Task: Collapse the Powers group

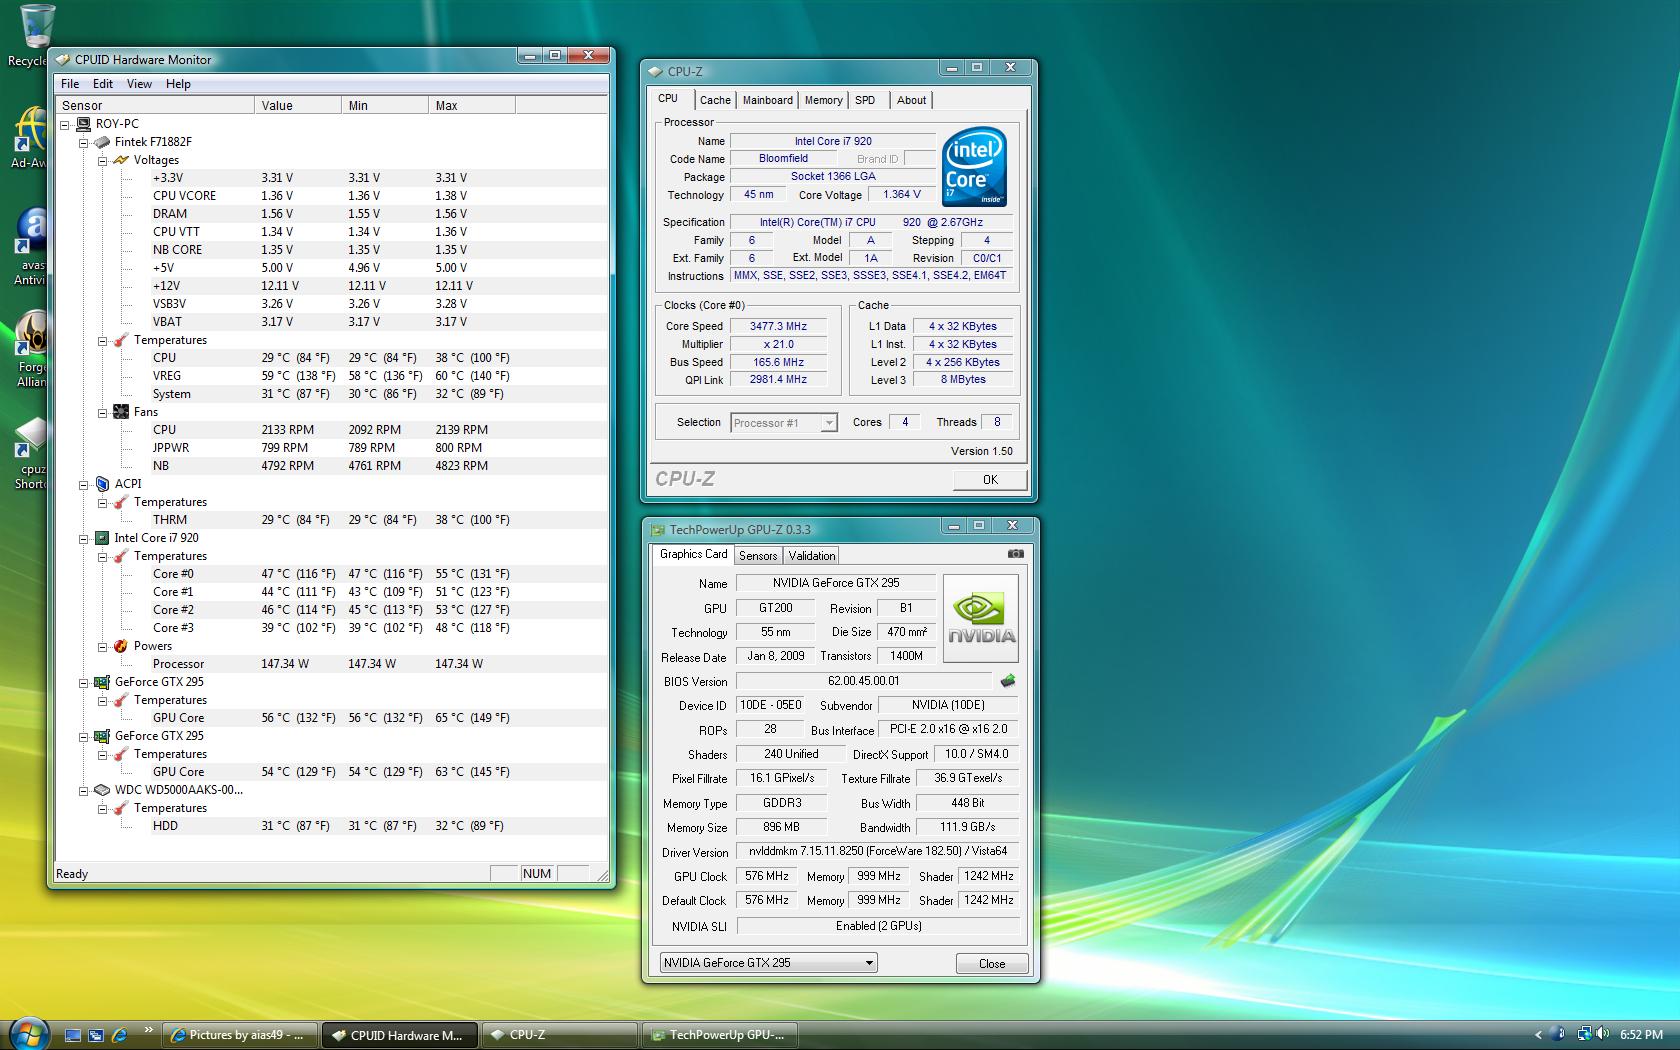Action: (x=102, y=646)
